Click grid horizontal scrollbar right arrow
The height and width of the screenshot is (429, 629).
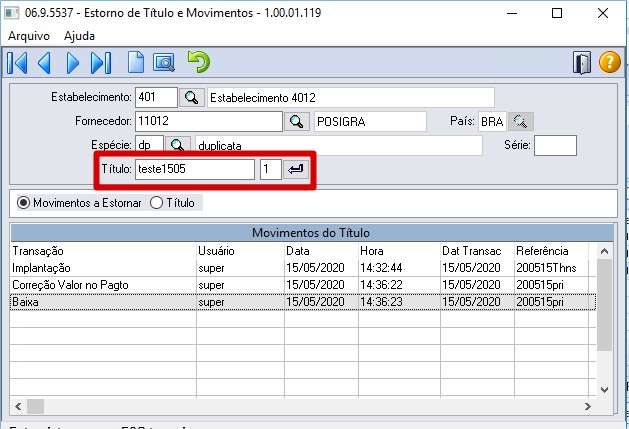point(588,407)
